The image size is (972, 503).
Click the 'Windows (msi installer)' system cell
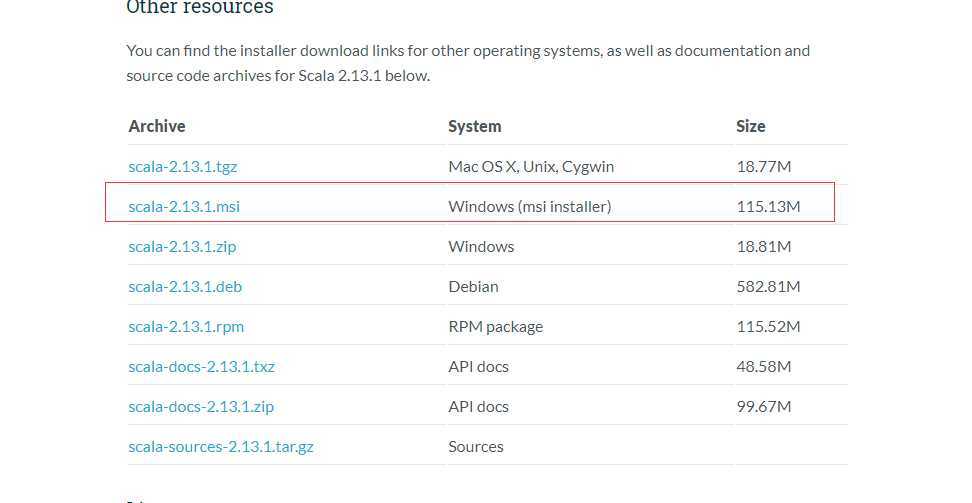click(x=530, y=207)
